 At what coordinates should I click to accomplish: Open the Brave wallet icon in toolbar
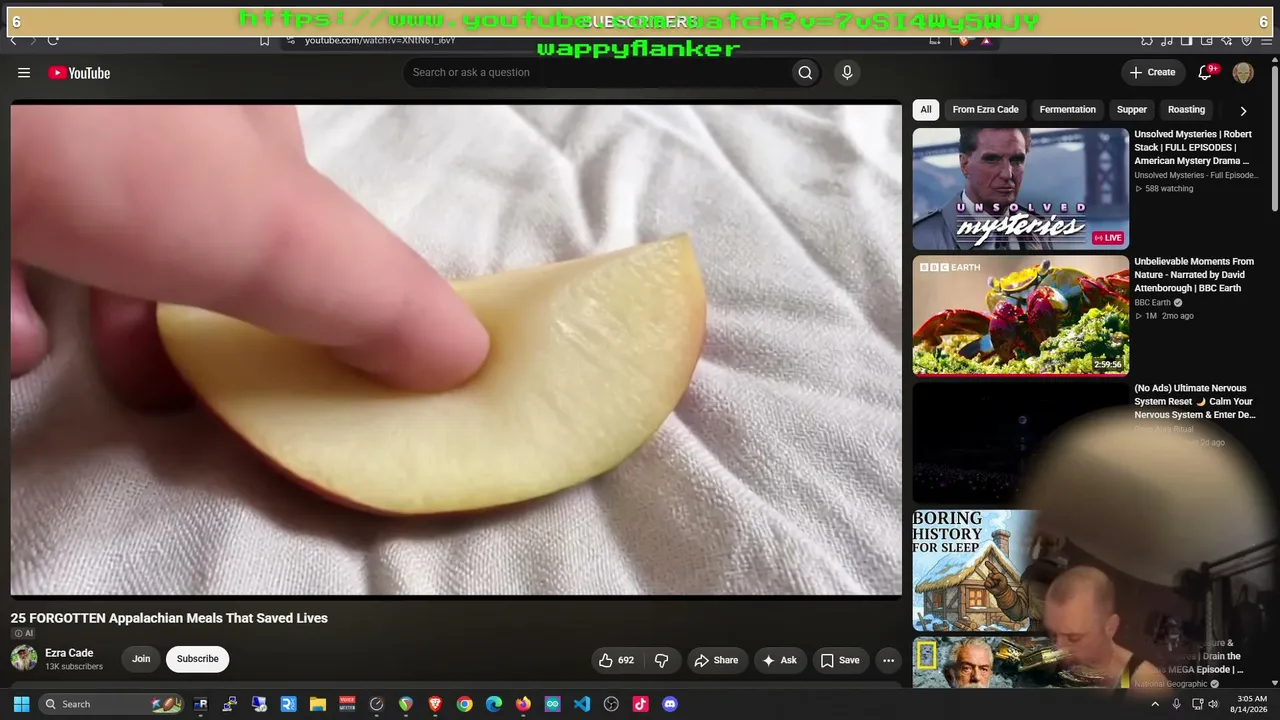(x=1206, y=40)
